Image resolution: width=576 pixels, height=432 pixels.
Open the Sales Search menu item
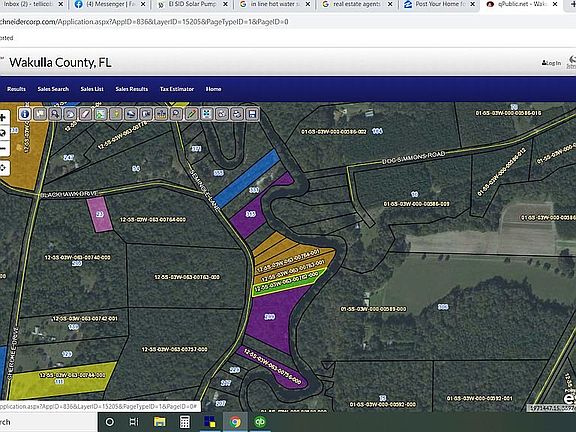click(53, 89)
